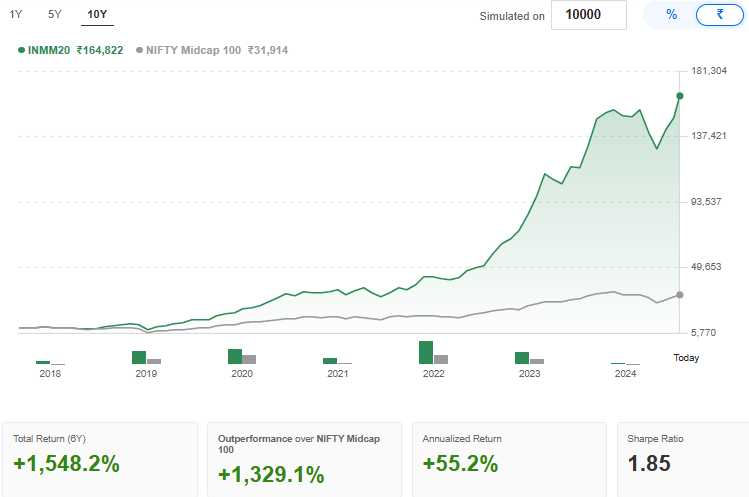Screen dimensions: 749x497
Task: Click the INMM20 green legend dot
Action: pyautogui.click(x=21, y=50)
